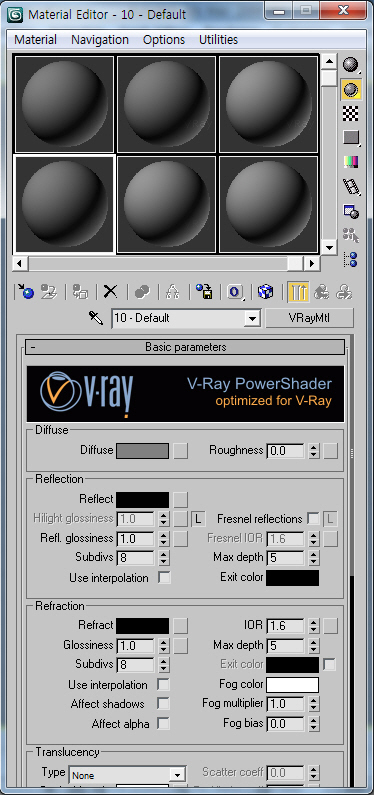Click the Reset Map/Mtl X icon

pos(110,292)
